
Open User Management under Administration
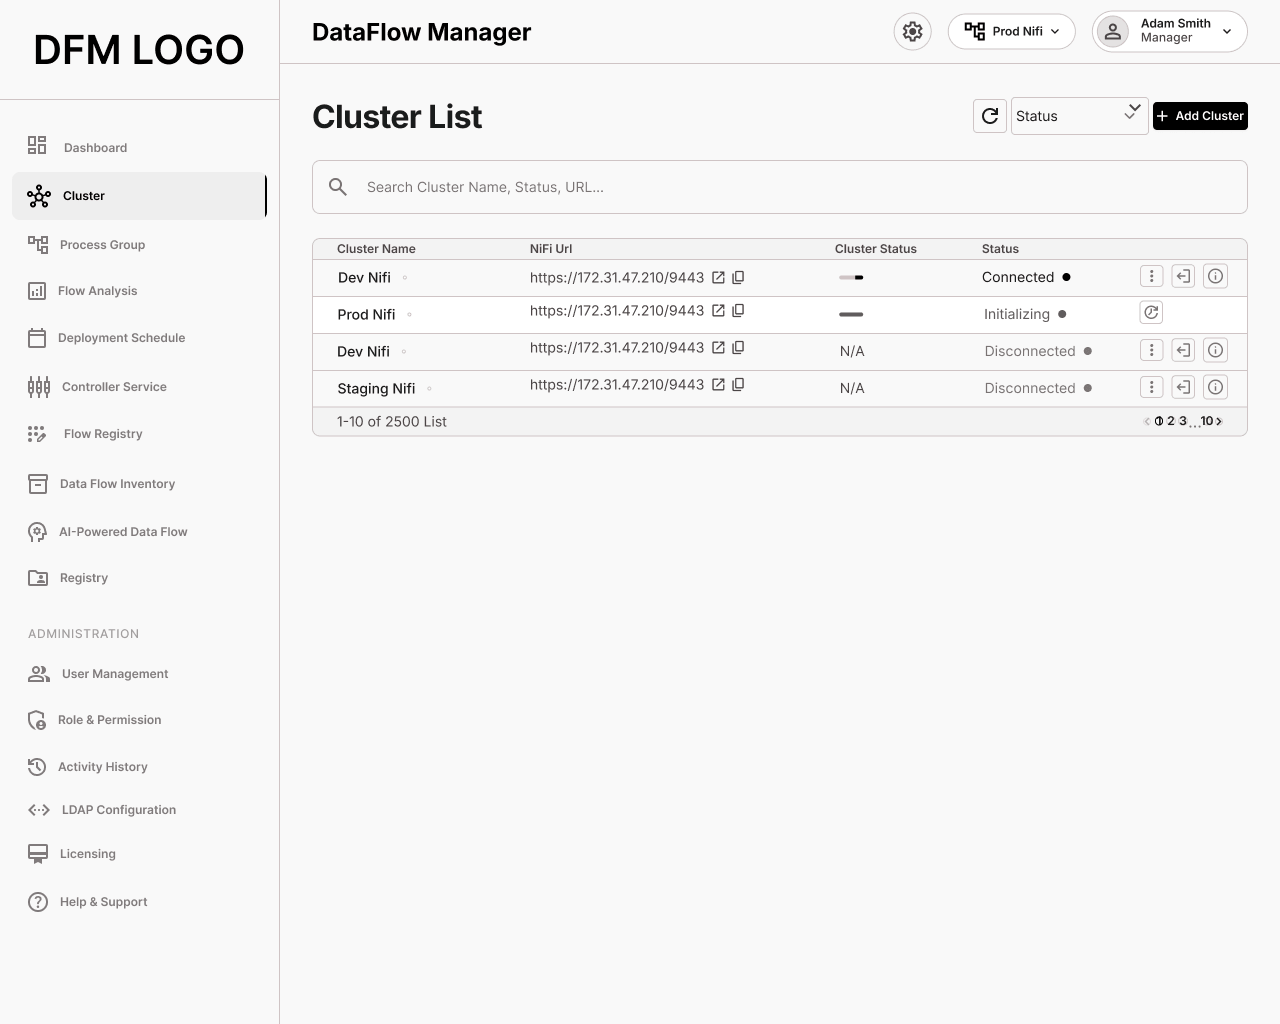98,674
